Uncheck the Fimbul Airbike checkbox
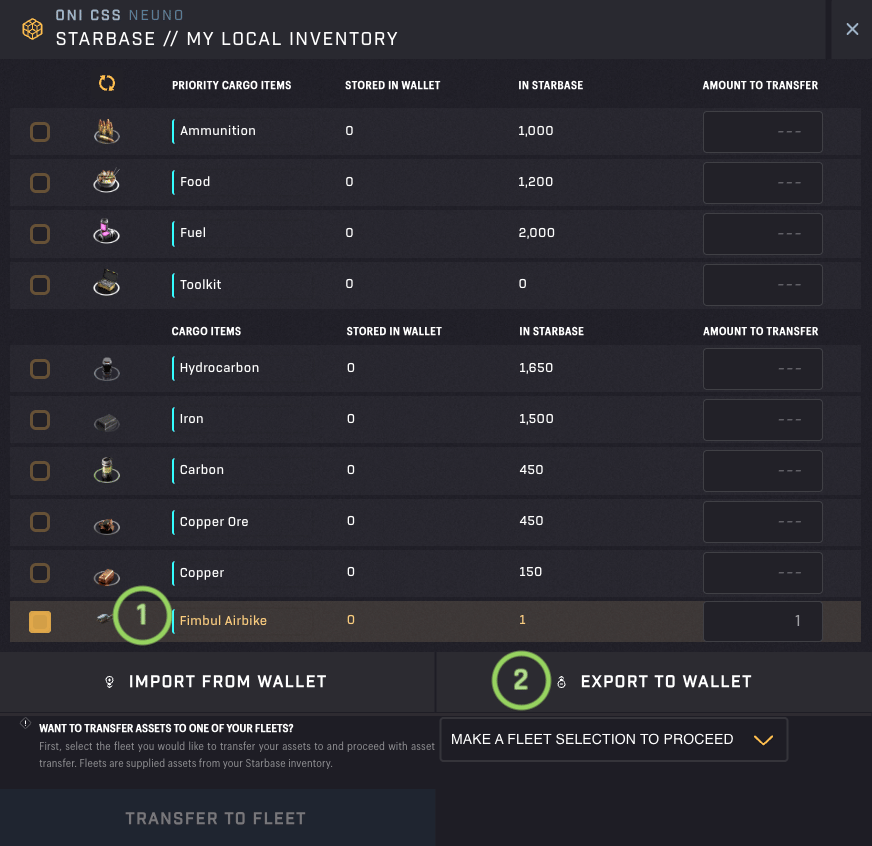 [40, 622]
